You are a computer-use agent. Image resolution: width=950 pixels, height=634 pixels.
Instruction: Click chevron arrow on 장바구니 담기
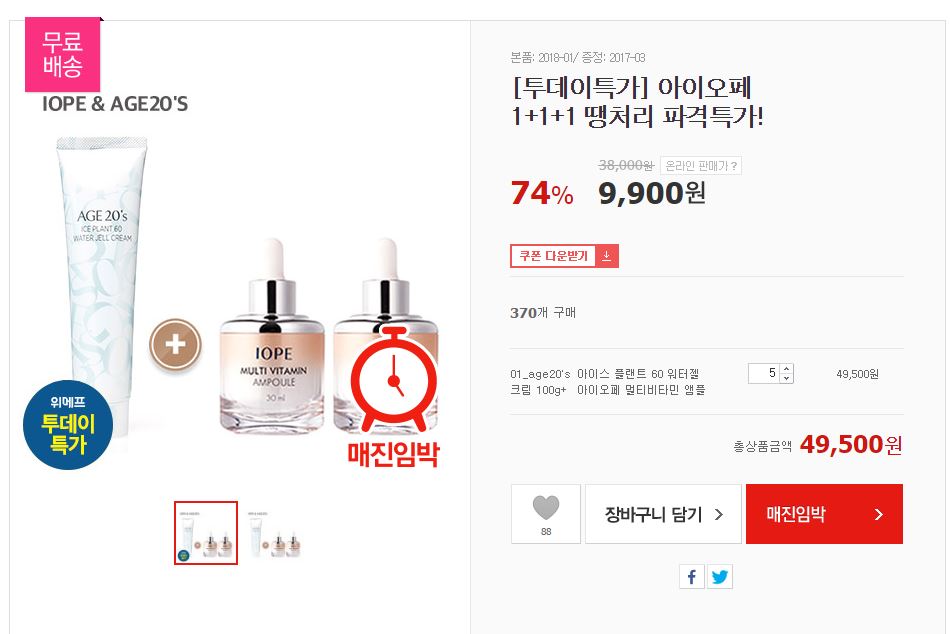pos(719,515)
